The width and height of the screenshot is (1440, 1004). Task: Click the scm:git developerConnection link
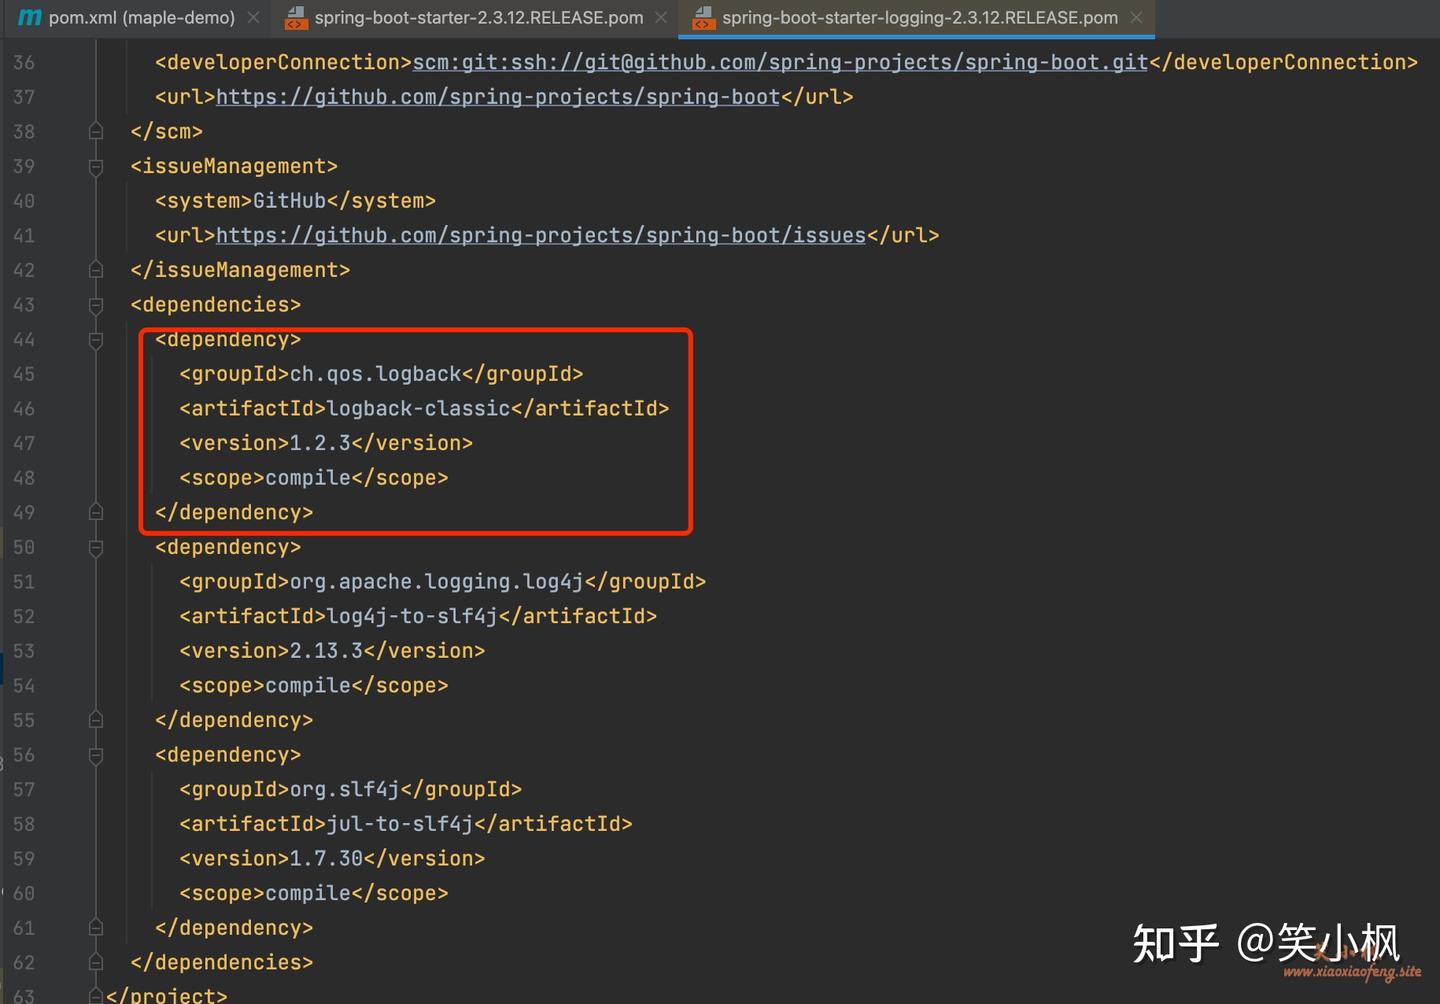tap(778, 62)
